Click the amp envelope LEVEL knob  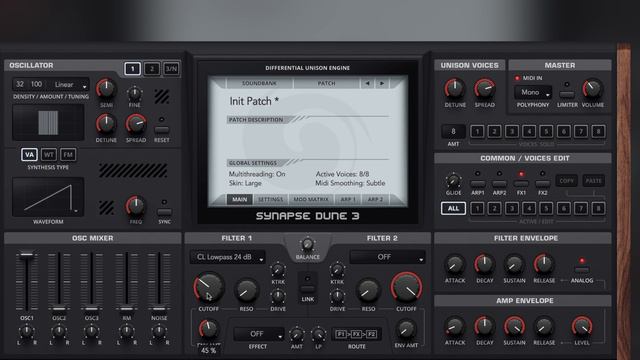(x=582, y=327)
